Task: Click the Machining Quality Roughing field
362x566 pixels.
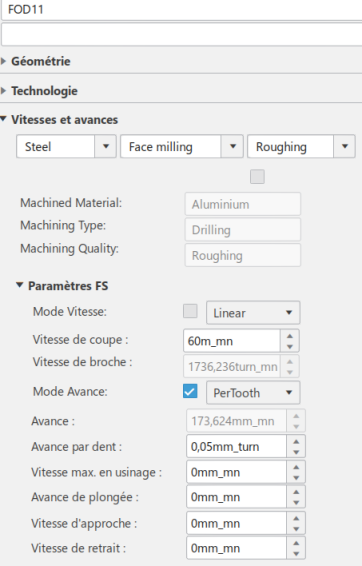Action: pos(243,255)
